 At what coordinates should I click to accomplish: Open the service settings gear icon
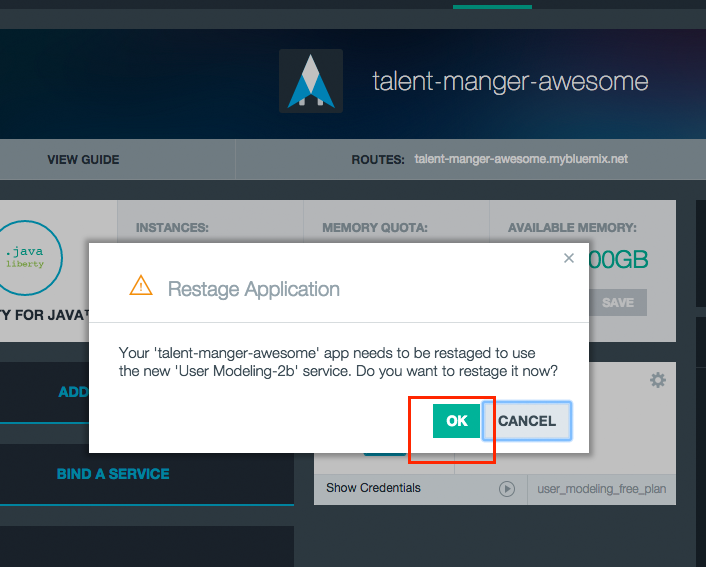point(658,380)
